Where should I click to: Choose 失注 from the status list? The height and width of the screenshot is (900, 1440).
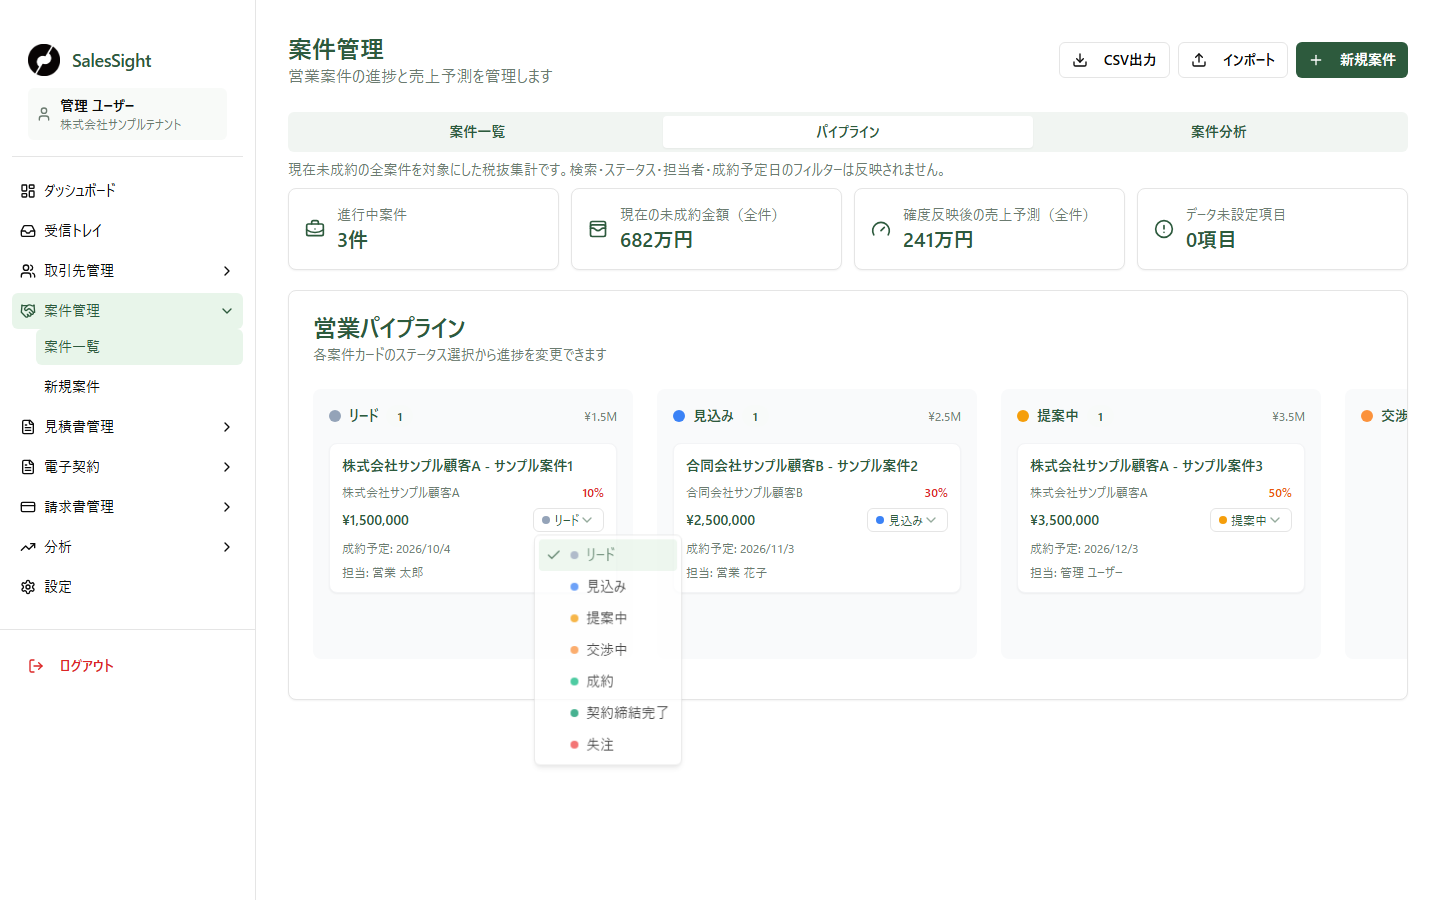608,745
